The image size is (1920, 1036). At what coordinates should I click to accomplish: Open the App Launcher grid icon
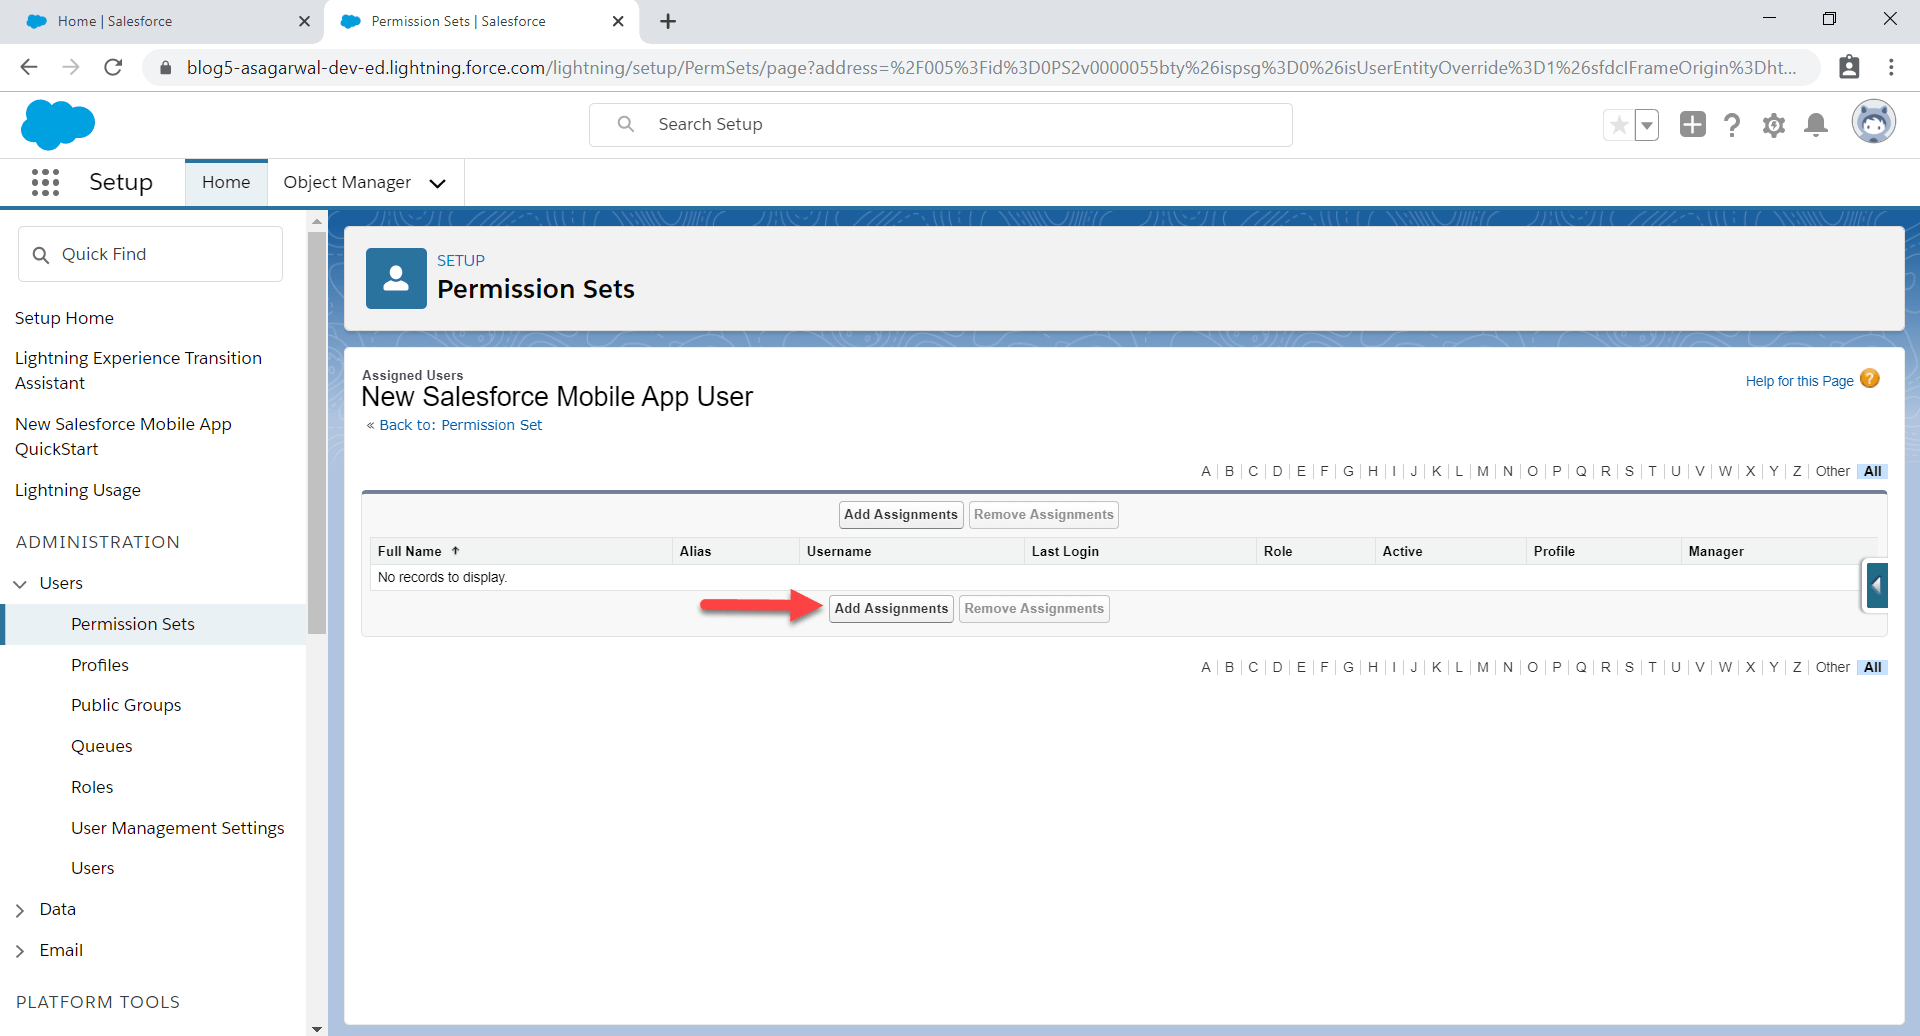(45, 182)
